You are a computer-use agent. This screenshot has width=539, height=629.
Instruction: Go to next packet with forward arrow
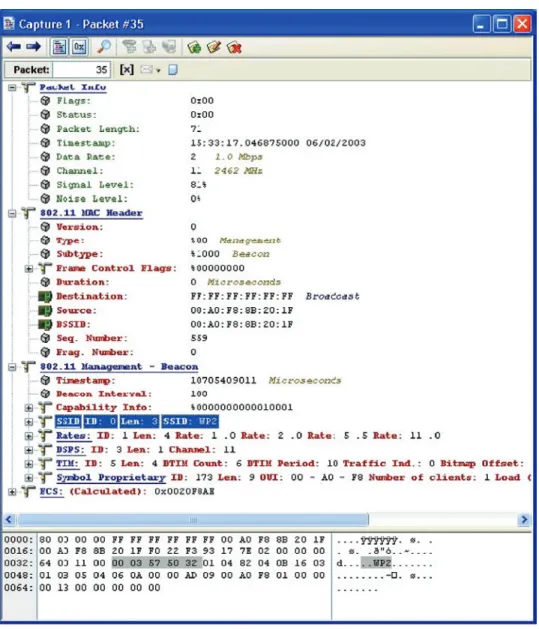point(33,47)
